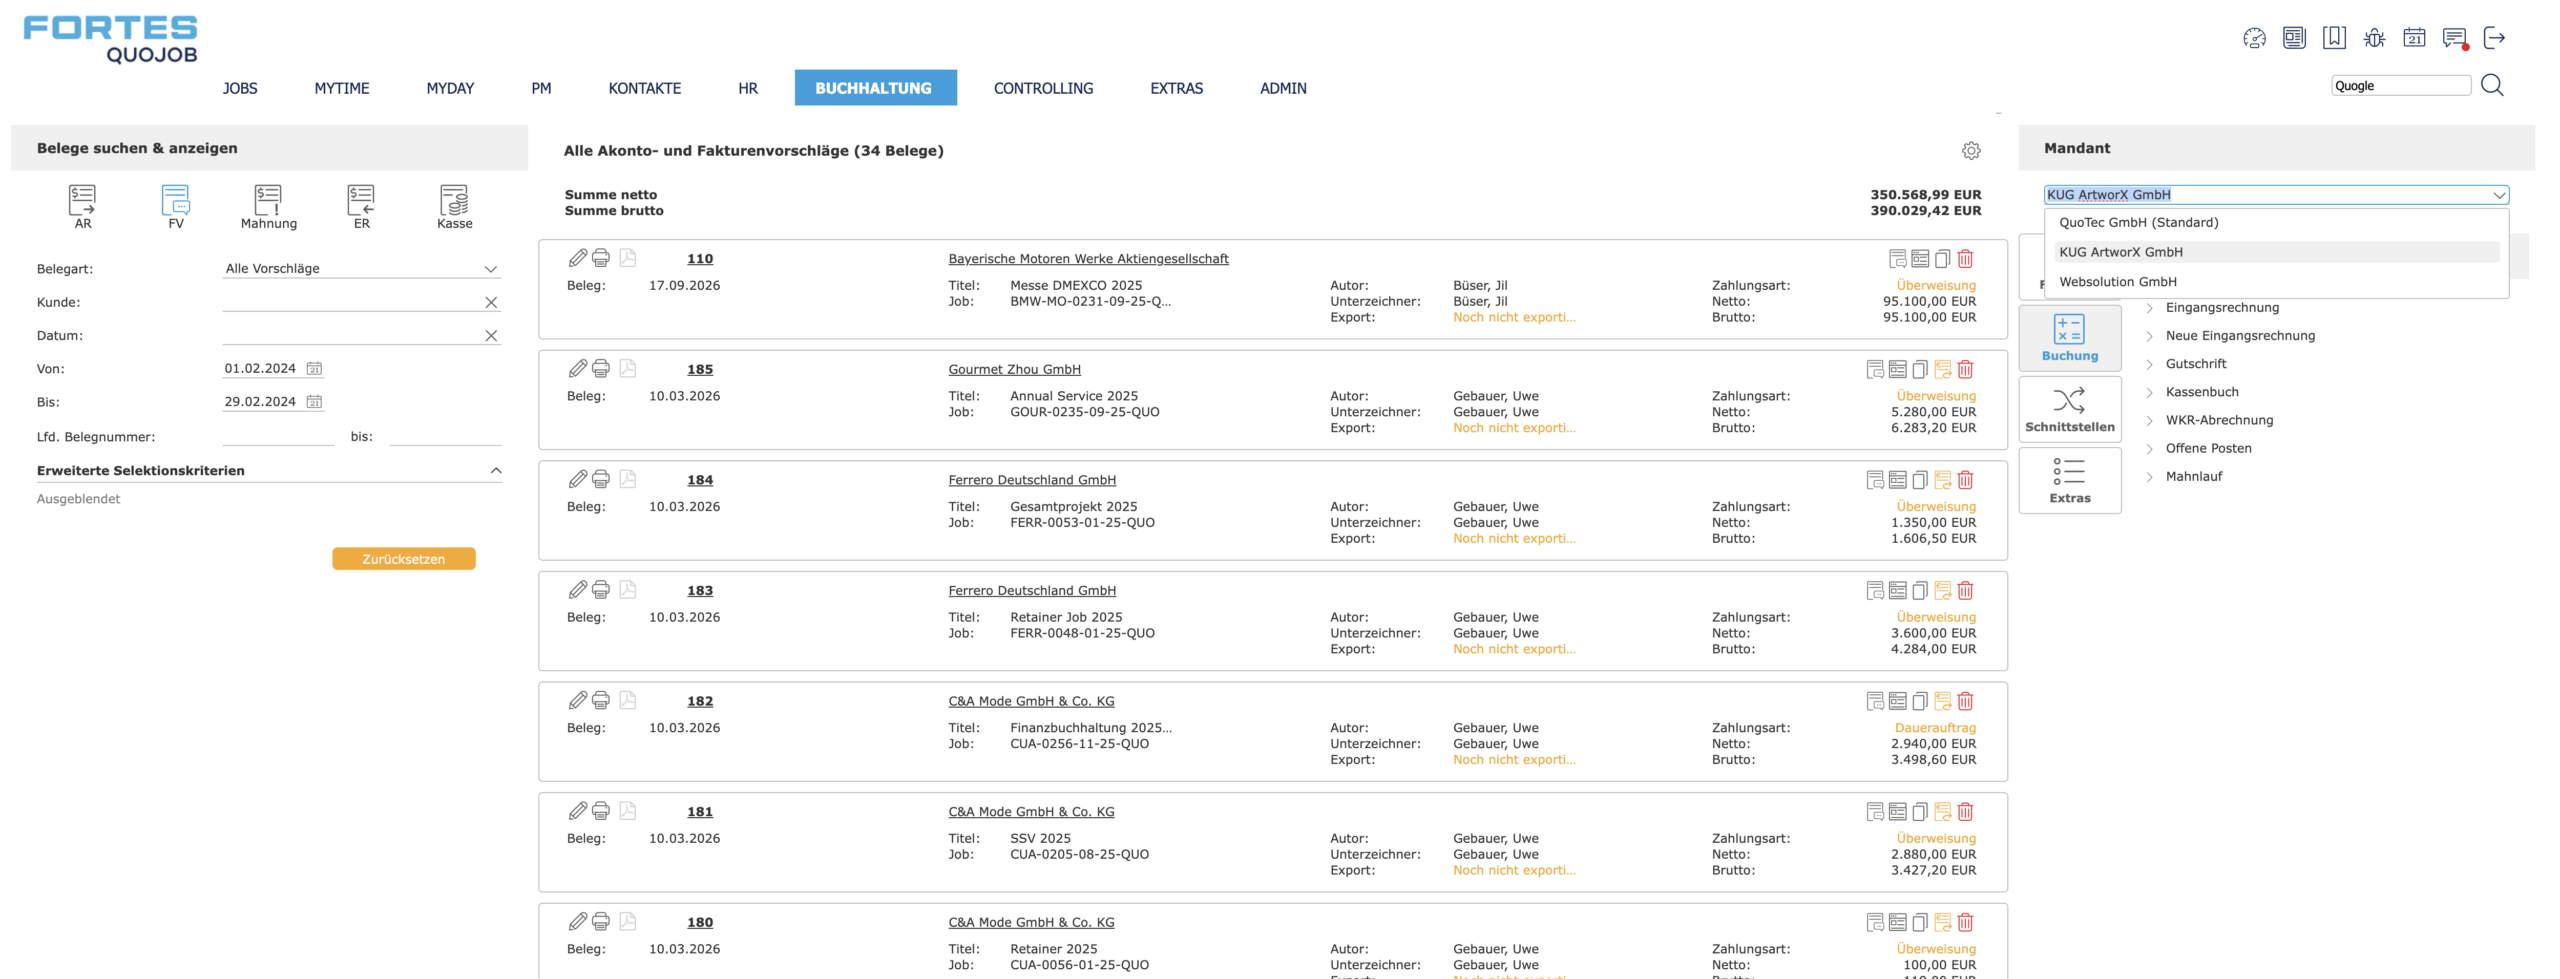
Task: Open list settings via the gear icon
Action: (1970, 150)
